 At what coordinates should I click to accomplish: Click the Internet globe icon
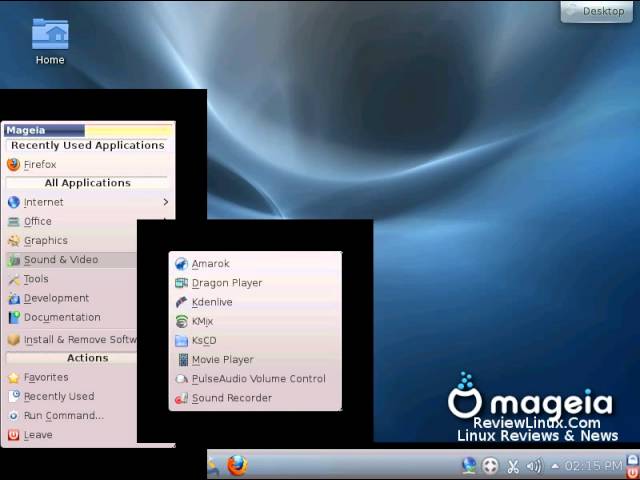point(13,202)
